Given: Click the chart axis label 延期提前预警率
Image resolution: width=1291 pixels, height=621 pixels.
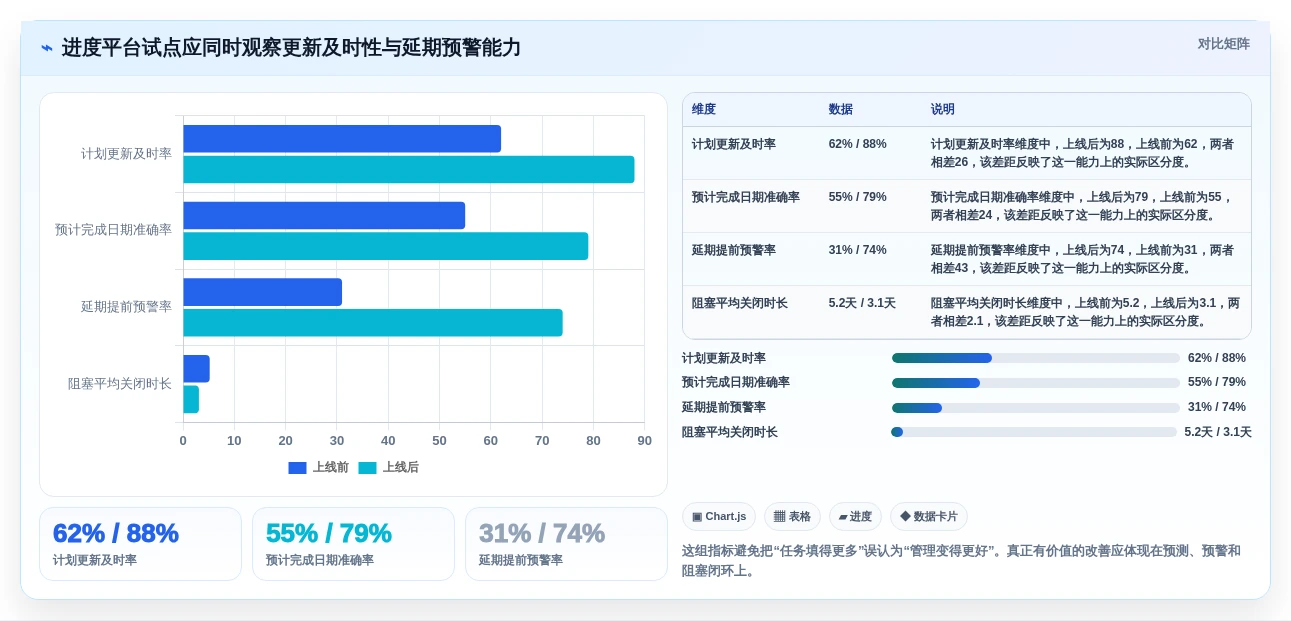Looking at the screenshot, I should [x=126, y=307].
